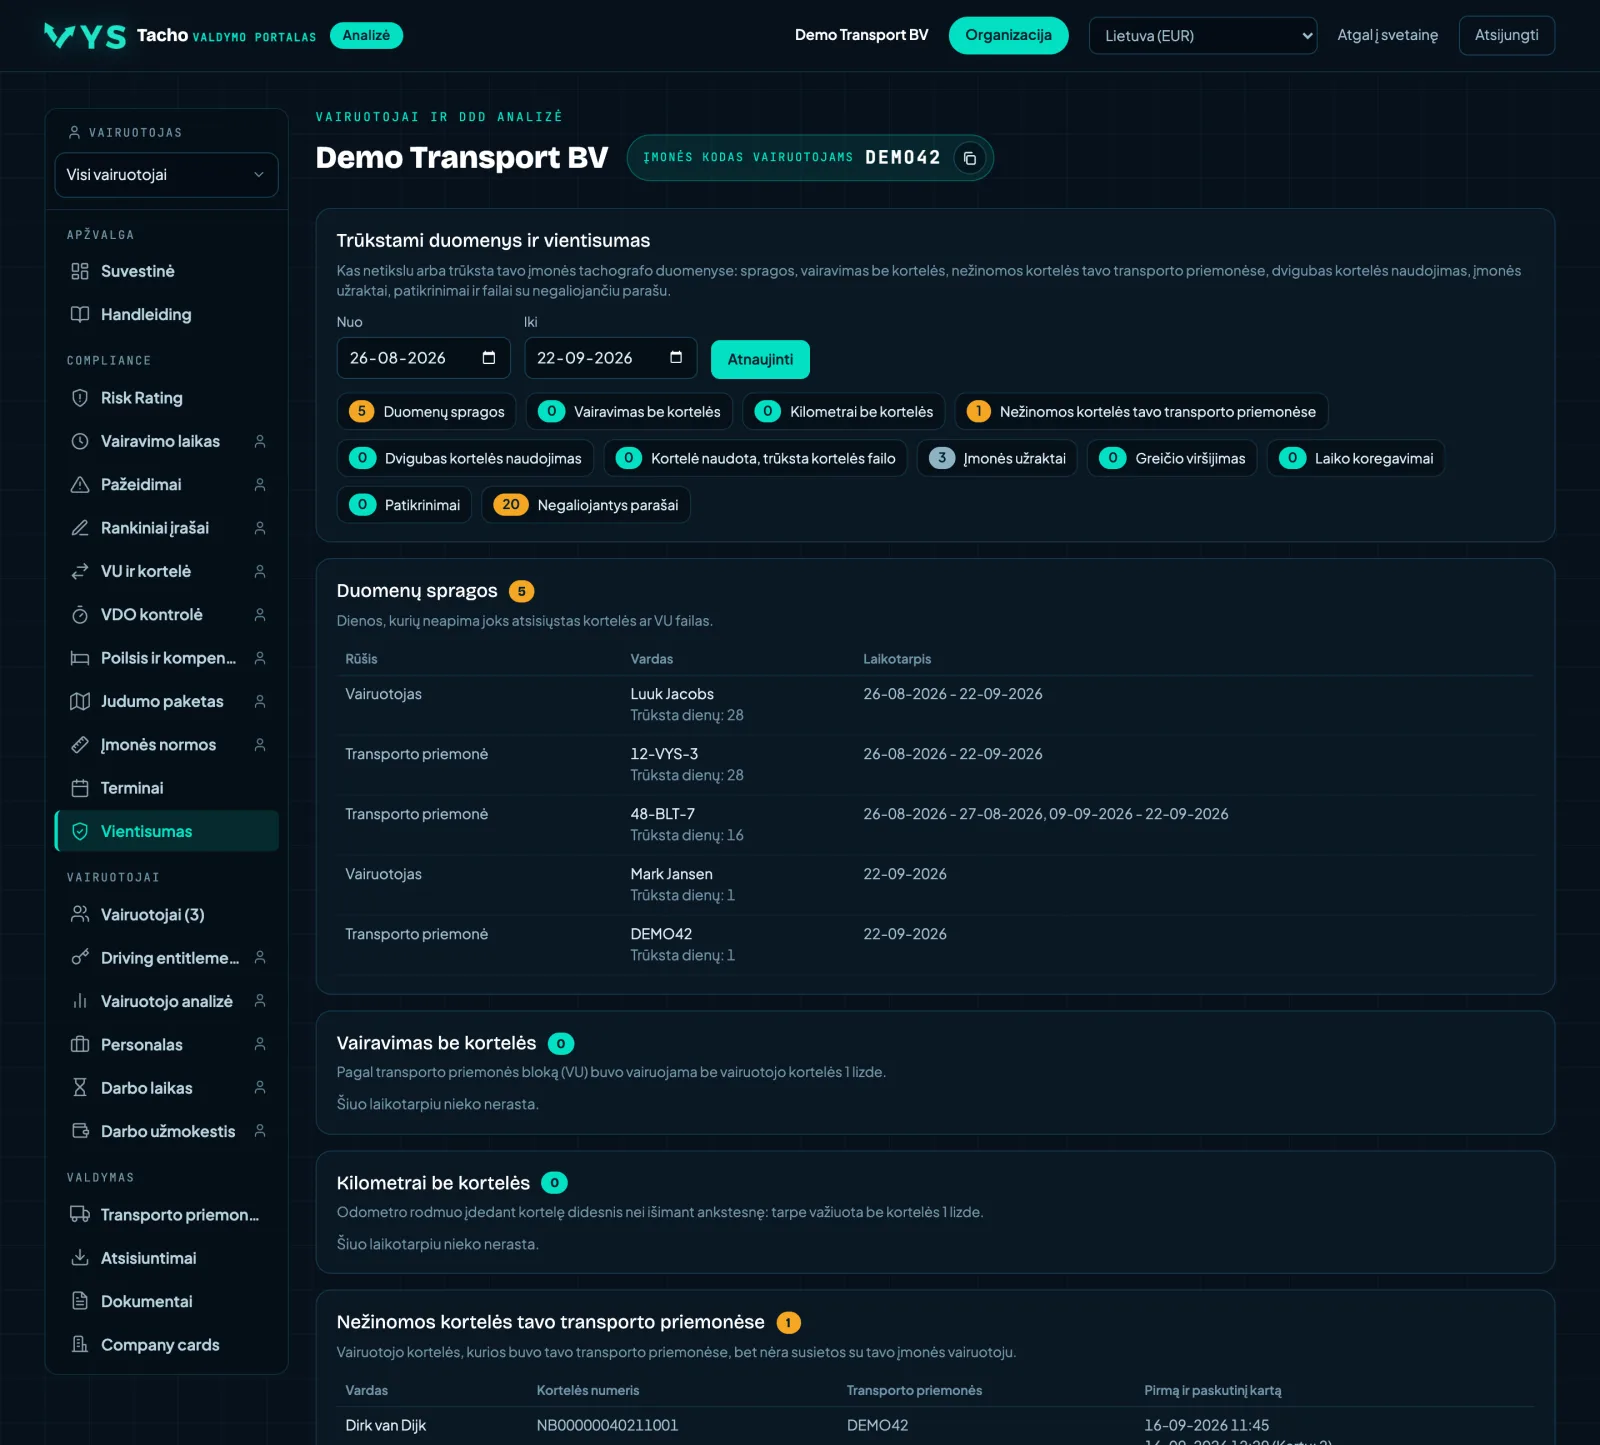This screenshot has width=1600, height=1445.
Task: Open Vairuotojo analizė sidebar item
Action: pos(166,1001)
